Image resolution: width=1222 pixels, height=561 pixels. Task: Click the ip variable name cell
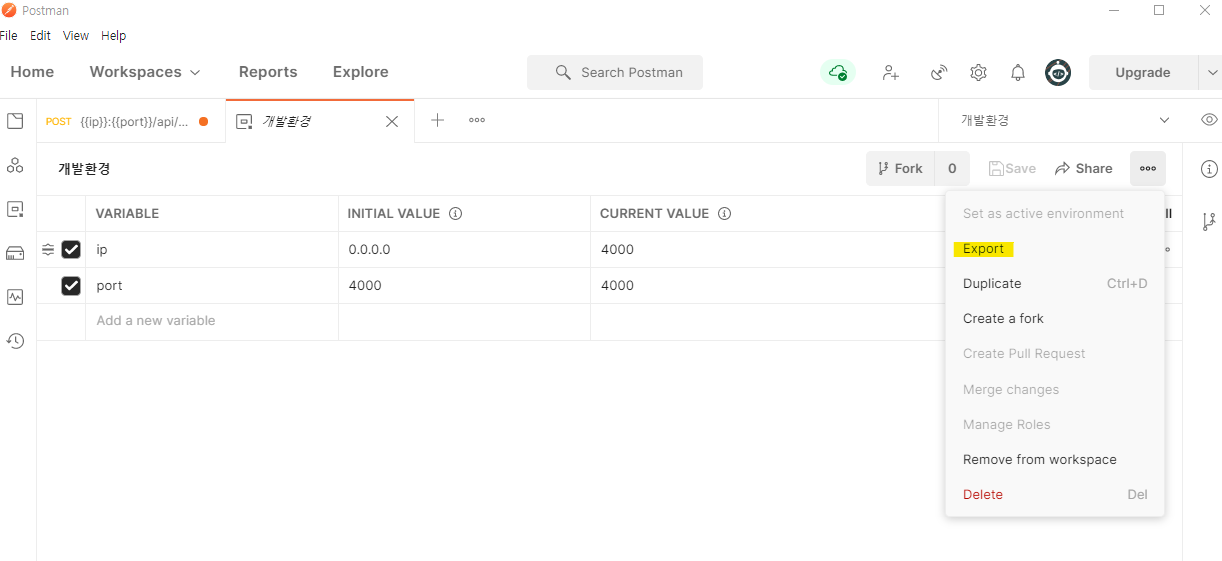(212, 250)
